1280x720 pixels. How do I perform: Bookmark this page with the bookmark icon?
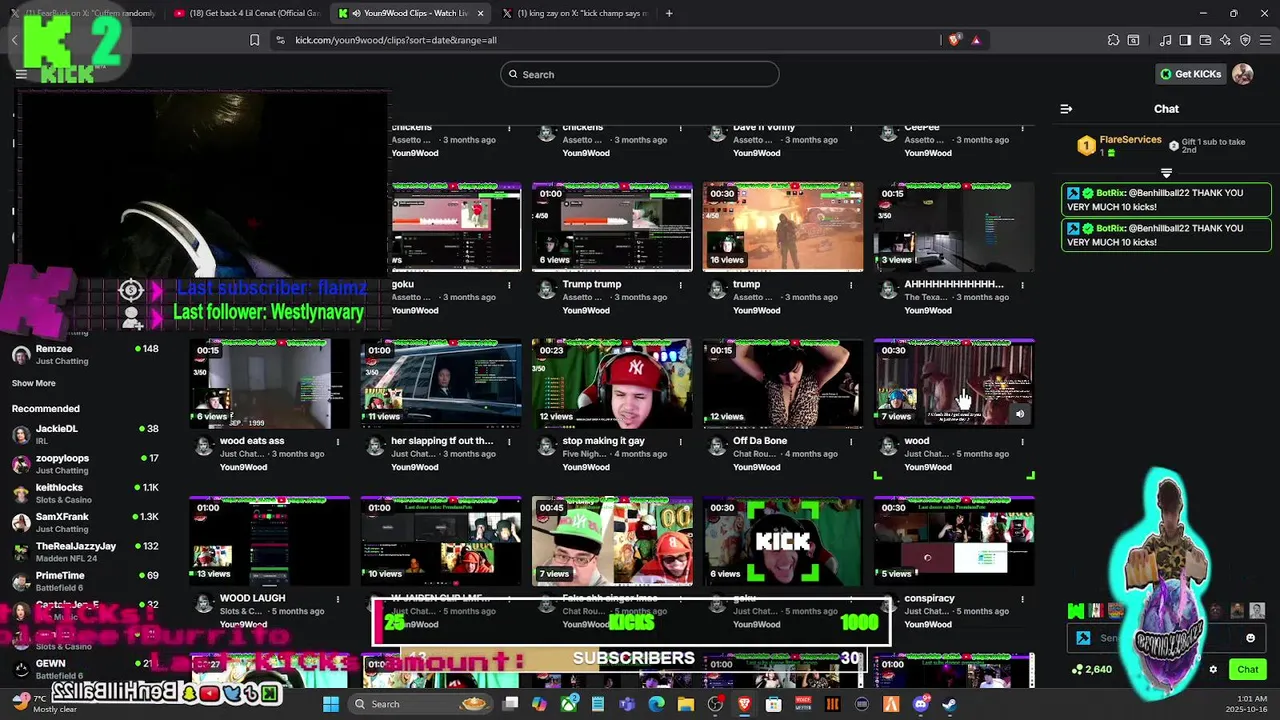click(x=255, y=40)
